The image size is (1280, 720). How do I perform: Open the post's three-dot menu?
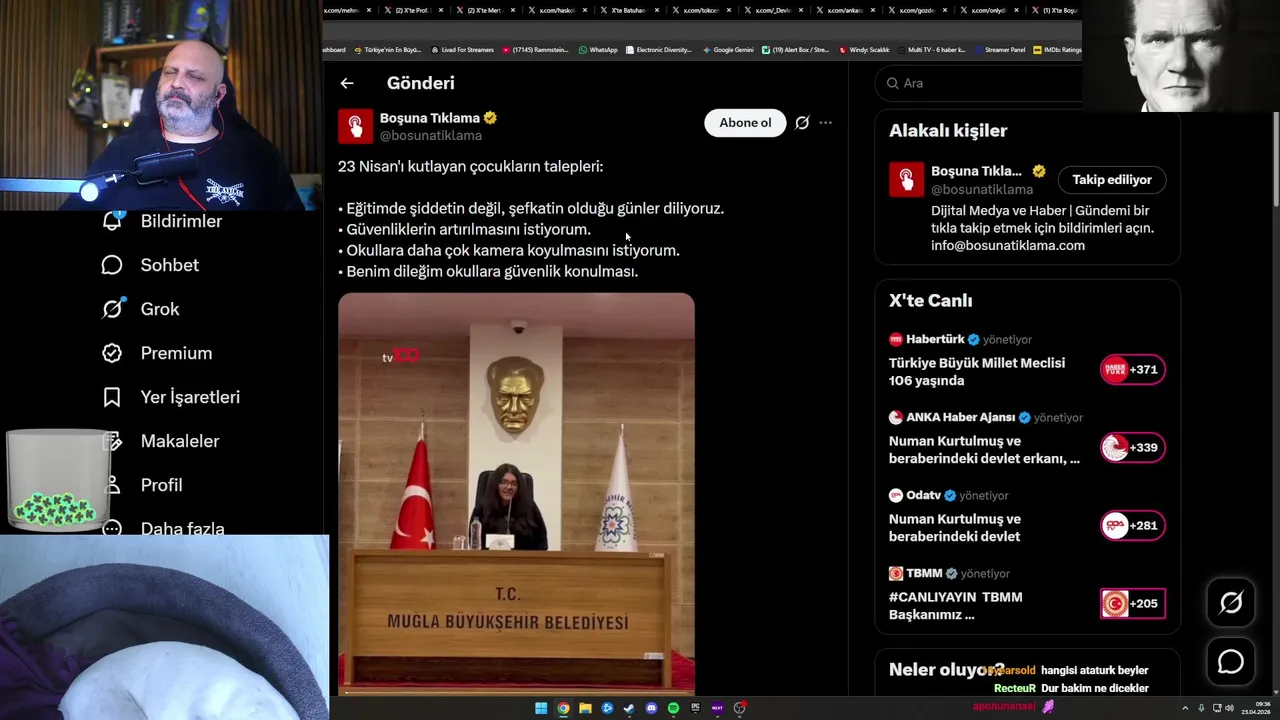tap(825, 123)
